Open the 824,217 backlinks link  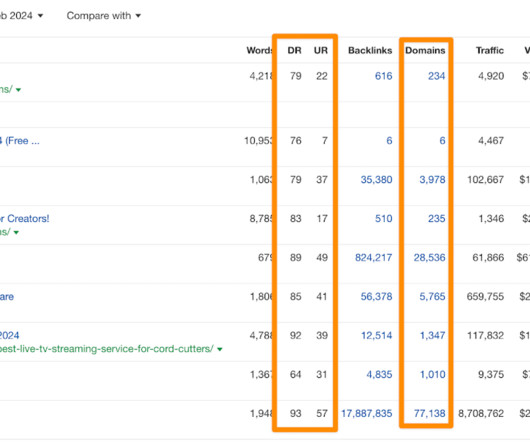pyautogui.click(x=374, y=257)
